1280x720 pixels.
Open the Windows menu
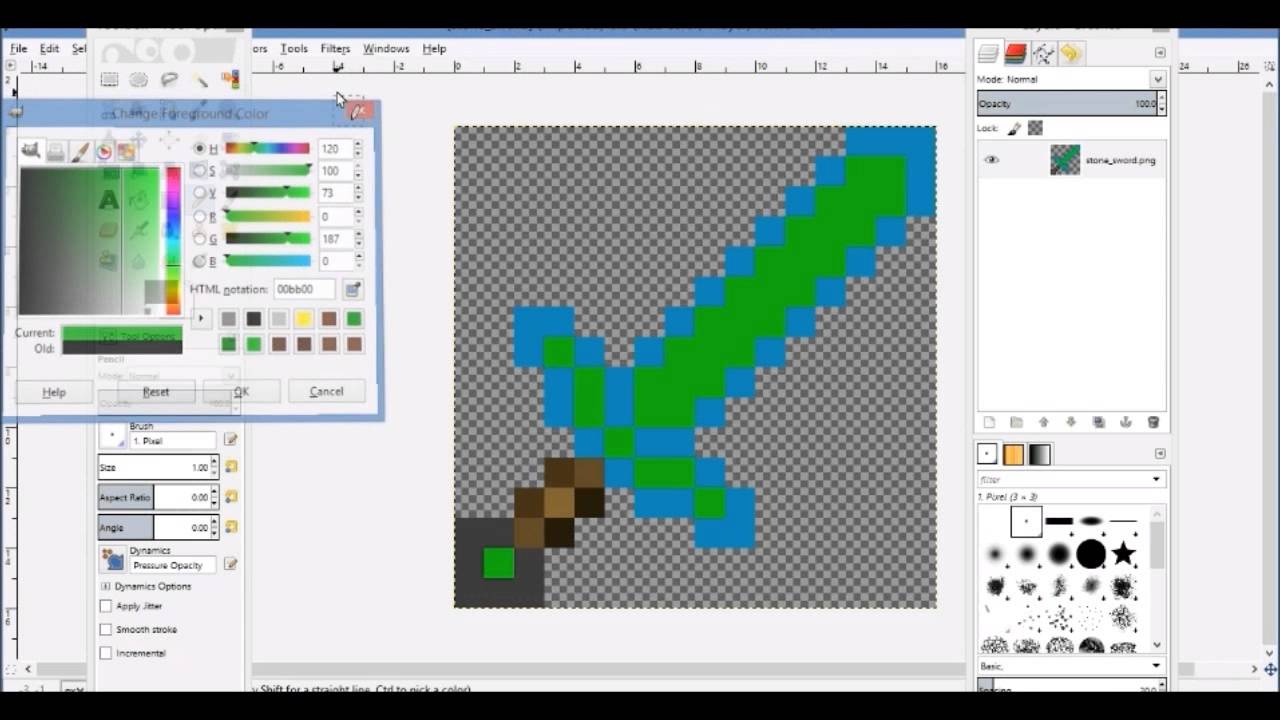(386, 49)
